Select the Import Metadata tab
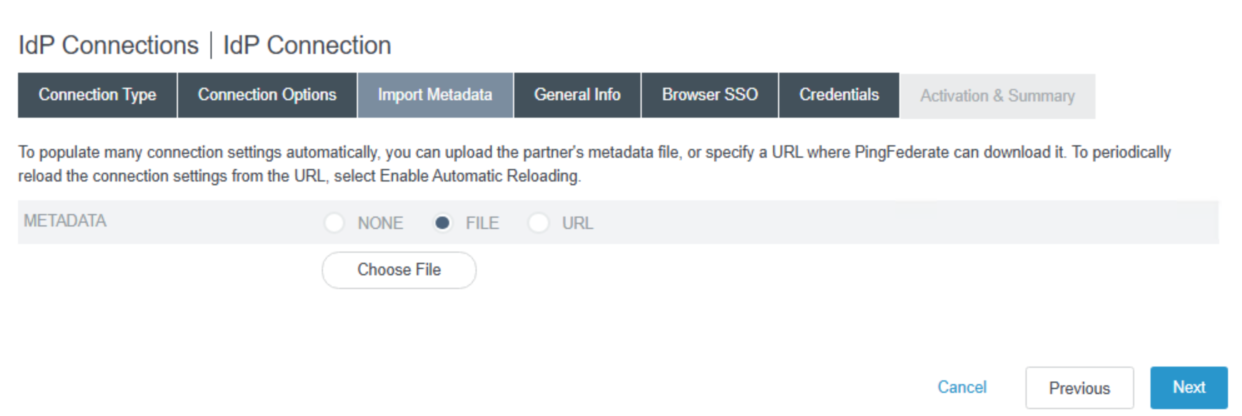The height and width of the screenshot is (416, 1242). click(435, 96)
